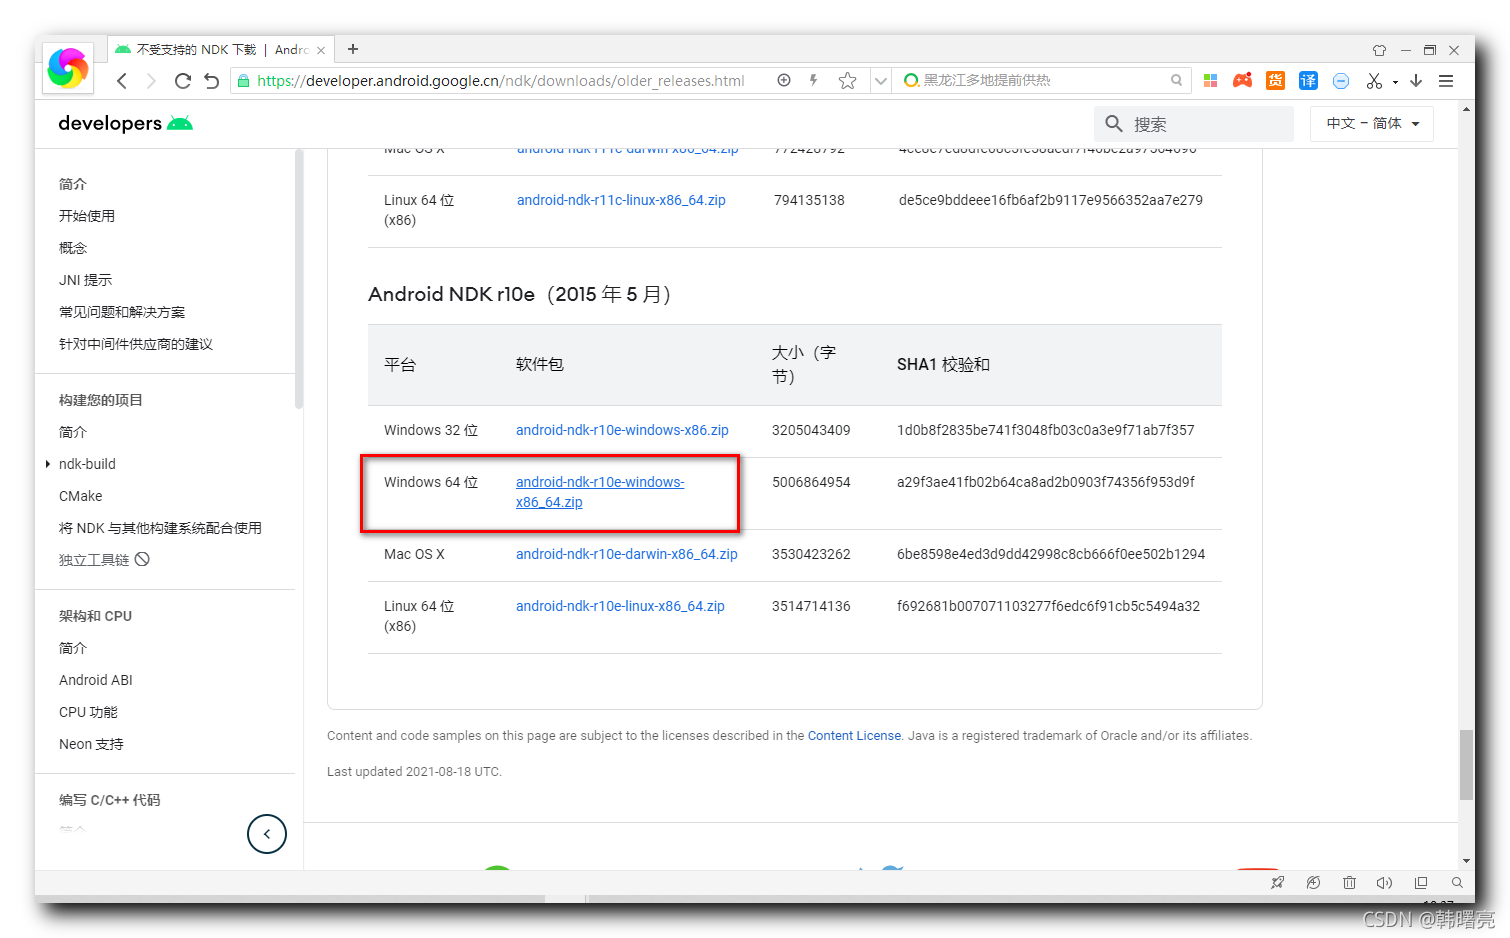Screen dimensions: 1510x938
Task: Click the Android NDK r10e heading
Action: pyautogui.click(x=520, y=294)
